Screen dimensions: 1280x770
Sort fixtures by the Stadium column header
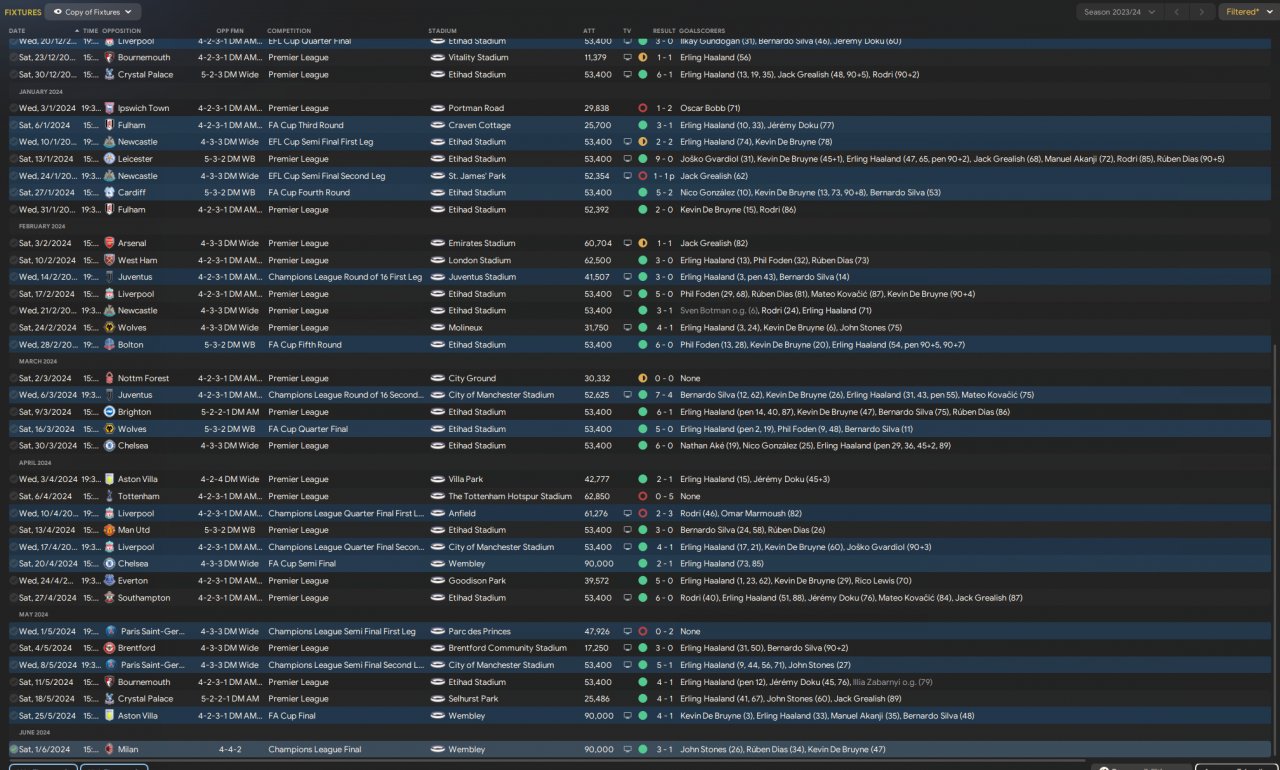pyautogui.click(x=442, y=31)
